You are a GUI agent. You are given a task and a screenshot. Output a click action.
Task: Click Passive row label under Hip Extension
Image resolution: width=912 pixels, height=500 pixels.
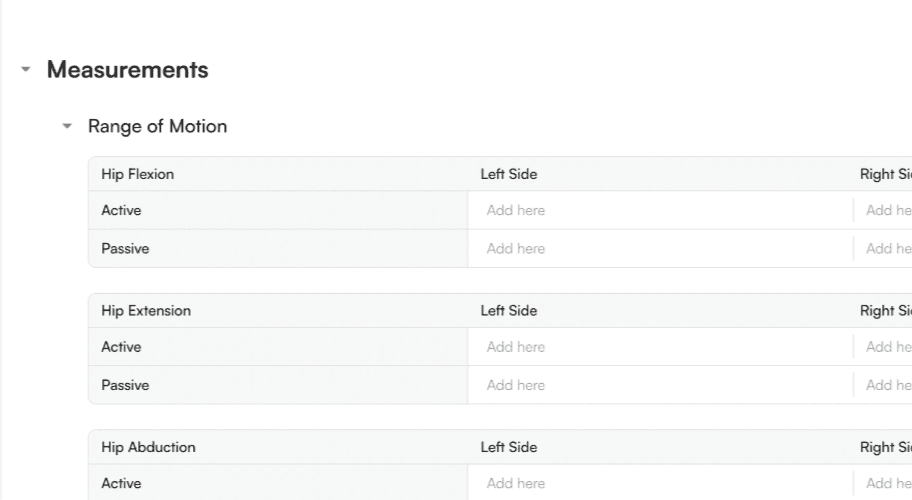point(125,385)
